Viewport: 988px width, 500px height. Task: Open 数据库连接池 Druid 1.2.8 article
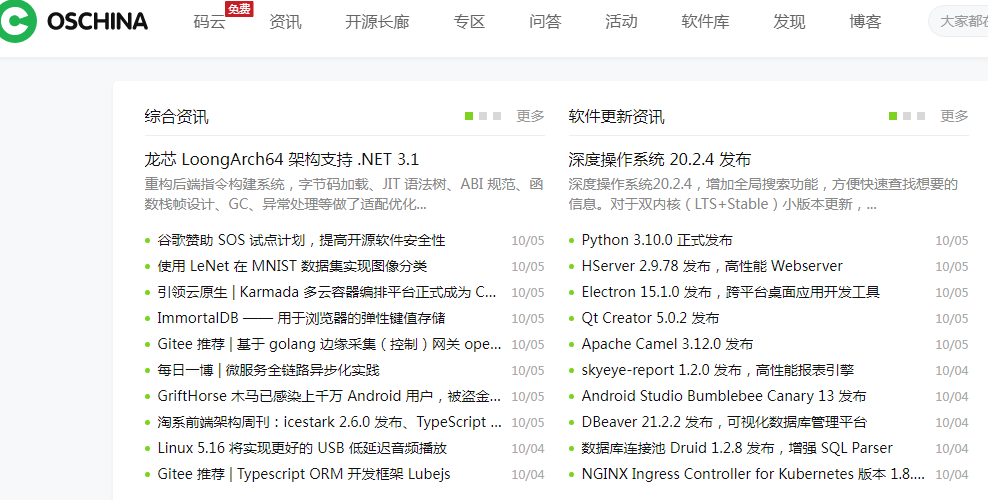pos(737,448)
